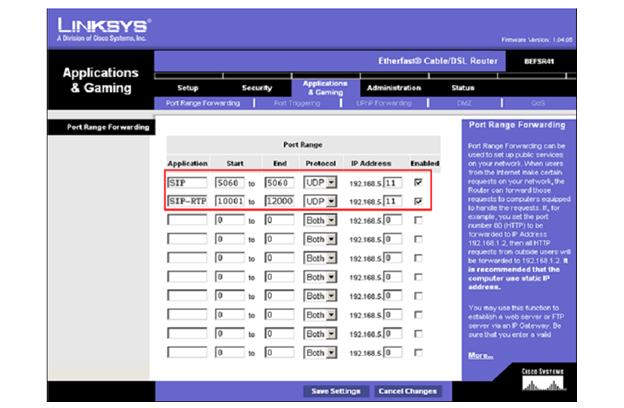This screenshot has height=408, width=624.
Task: Open the Security tab
Action: pyautogui.click(x=257, y=88)
